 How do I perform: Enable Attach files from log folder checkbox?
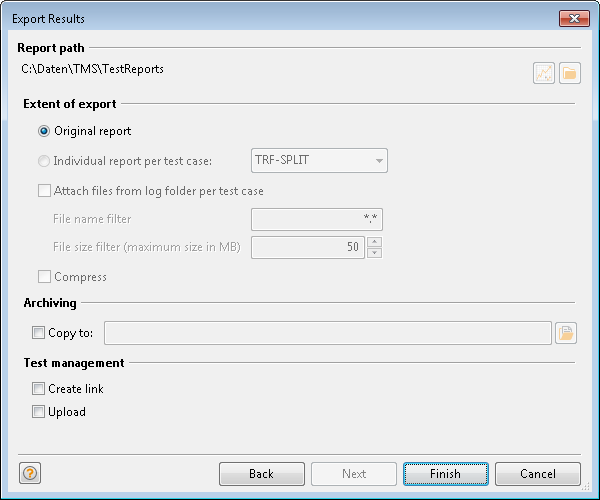(44, 191)
